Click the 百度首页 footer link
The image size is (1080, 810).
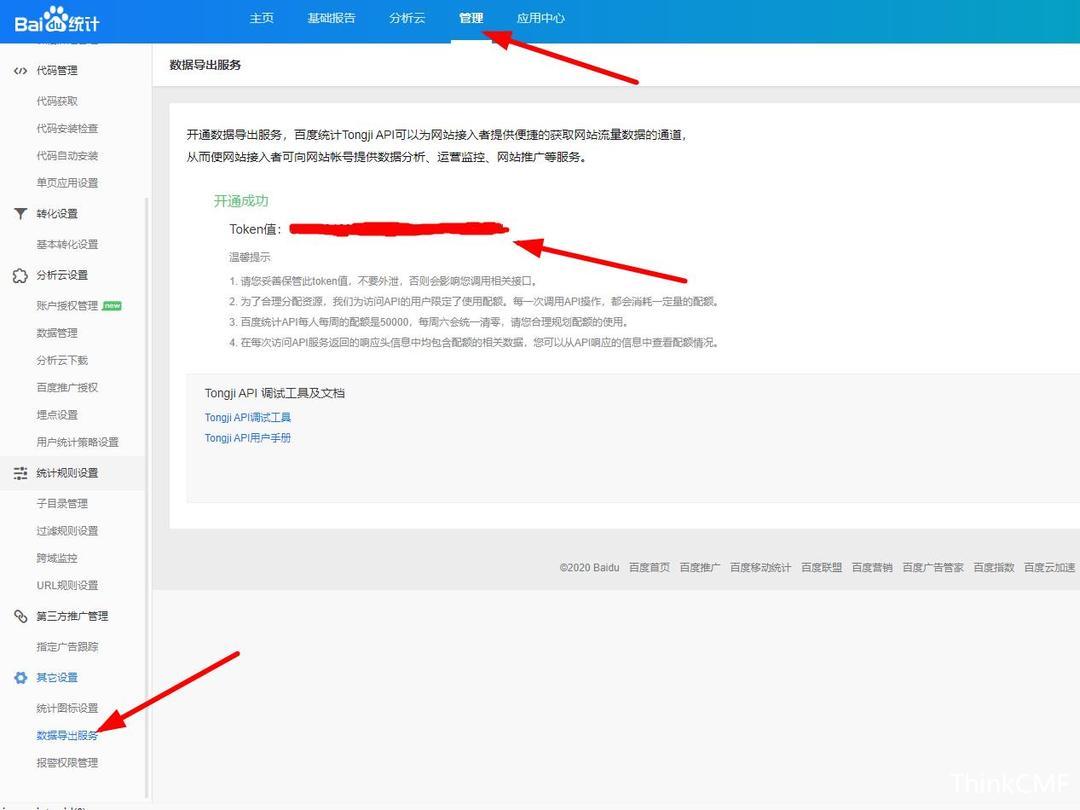click(650, 567)
